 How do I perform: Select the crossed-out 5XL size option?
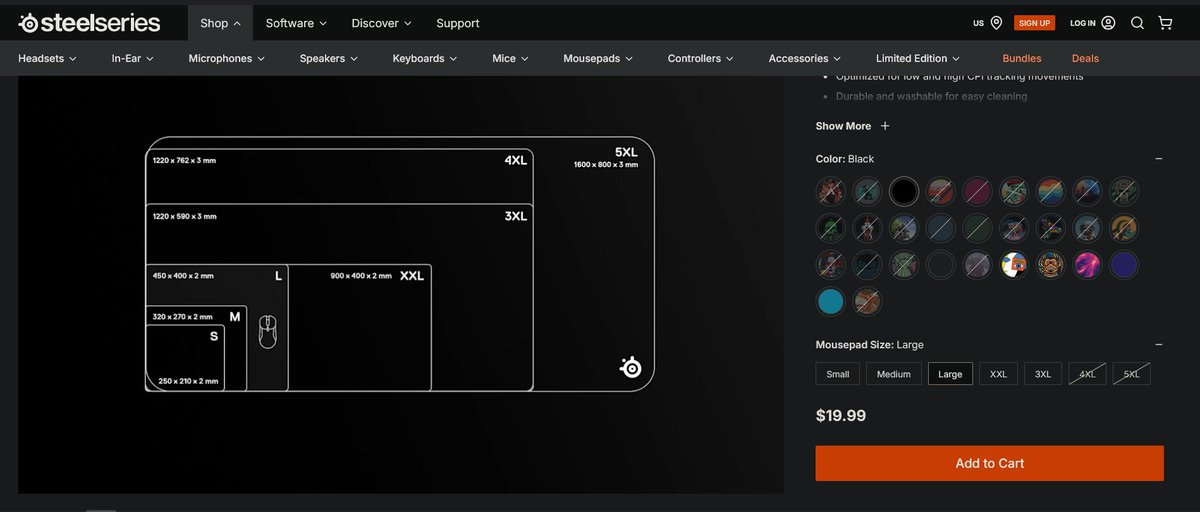coord(1132,374)
